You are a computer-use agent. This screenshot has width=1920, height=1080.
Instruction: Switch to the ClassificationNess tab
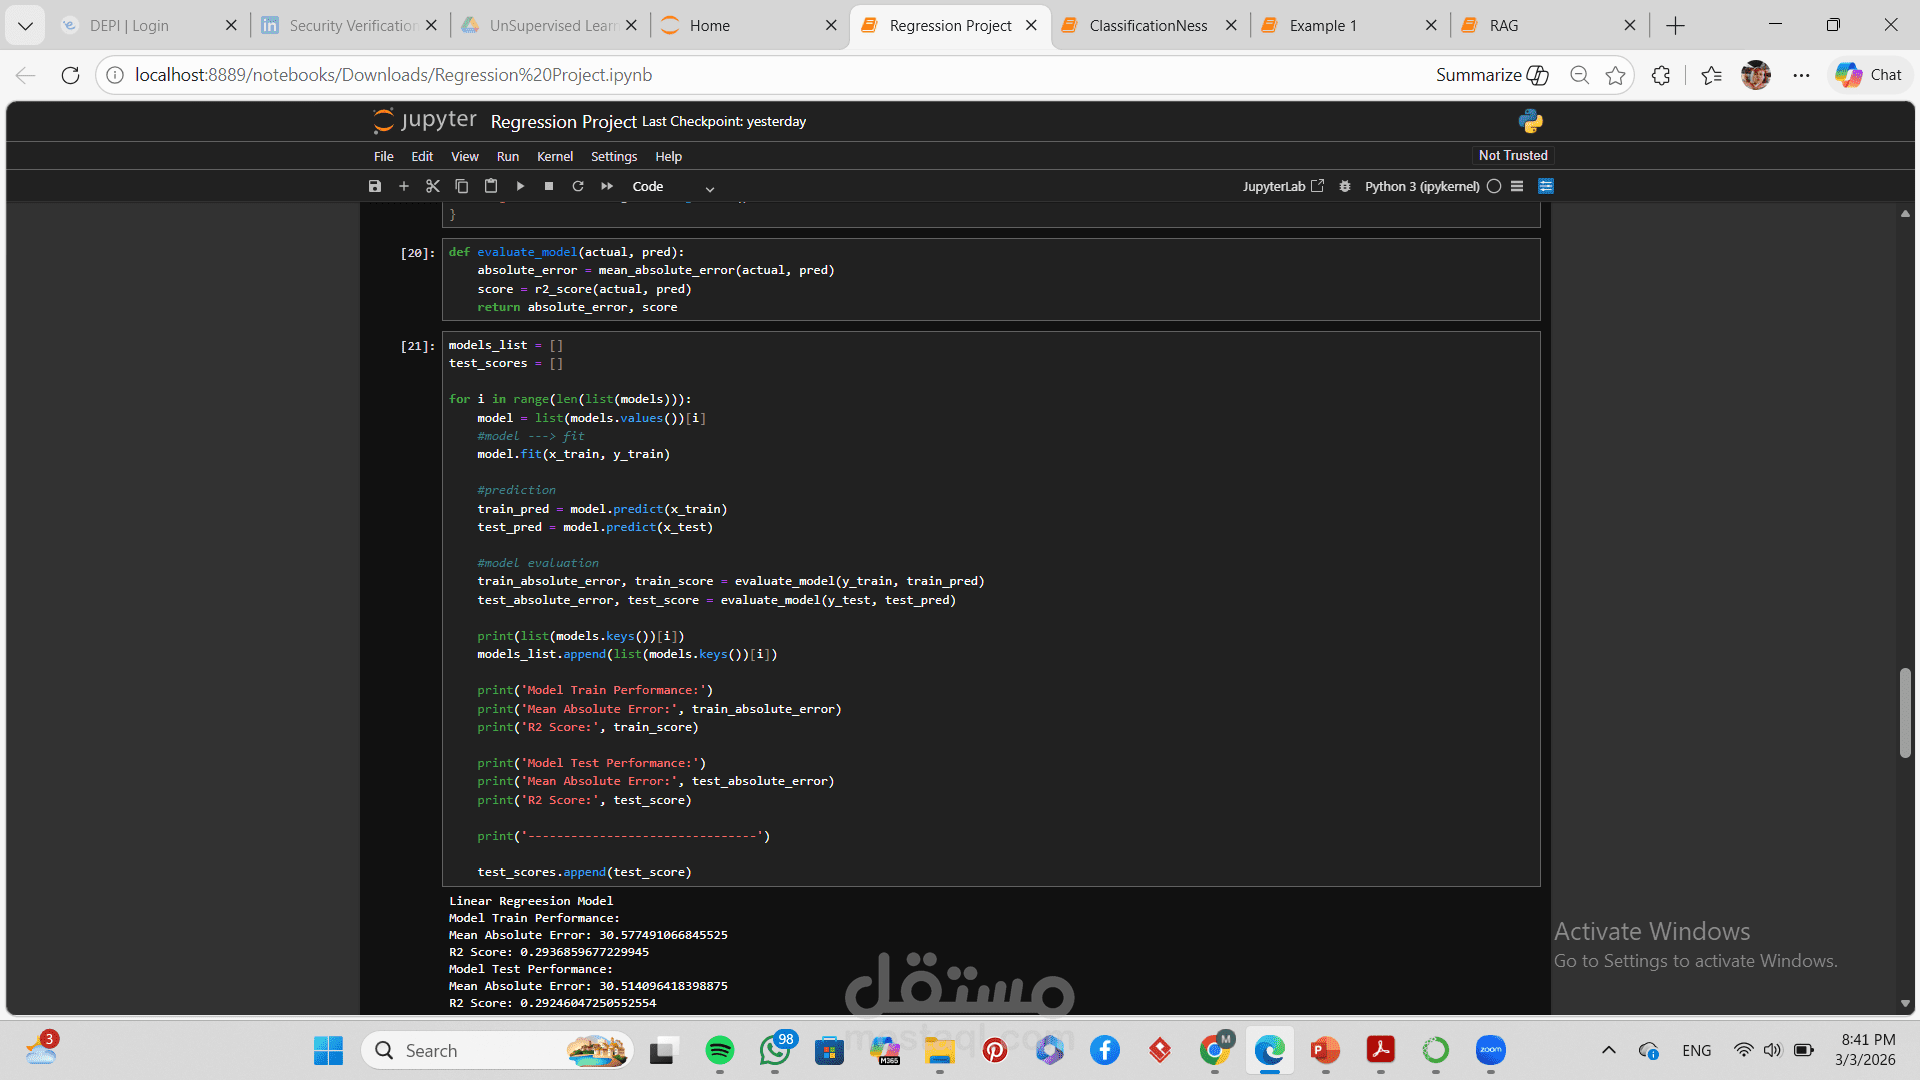coord(1148,25)
